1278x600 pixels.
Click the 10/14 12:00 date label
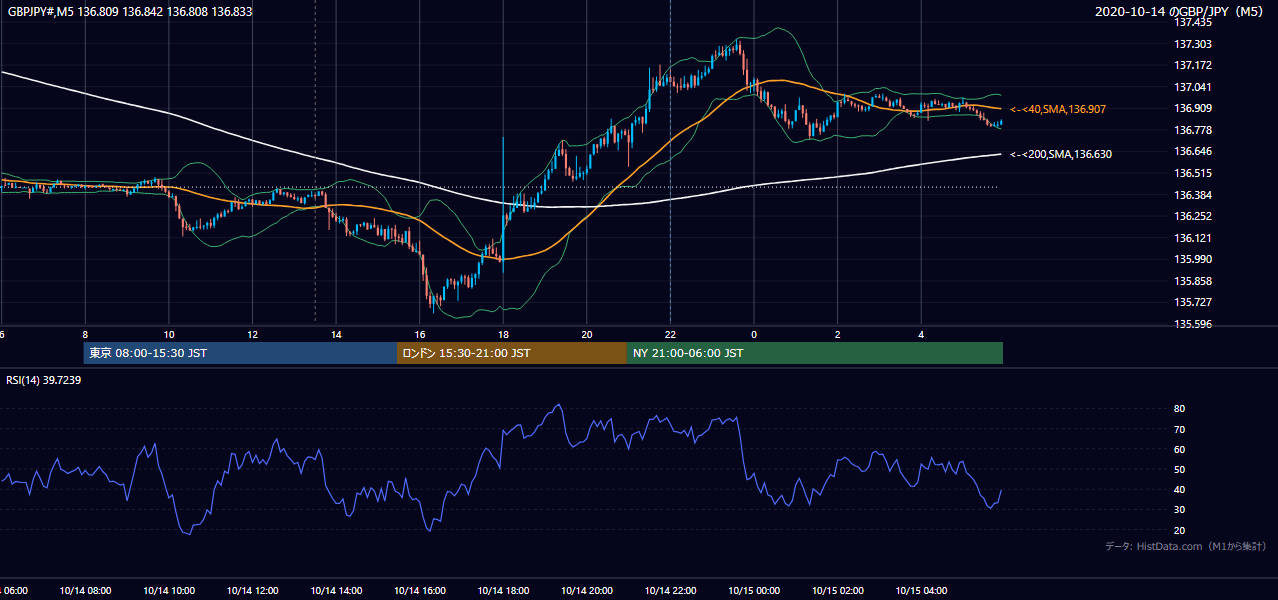coord(252,591)
